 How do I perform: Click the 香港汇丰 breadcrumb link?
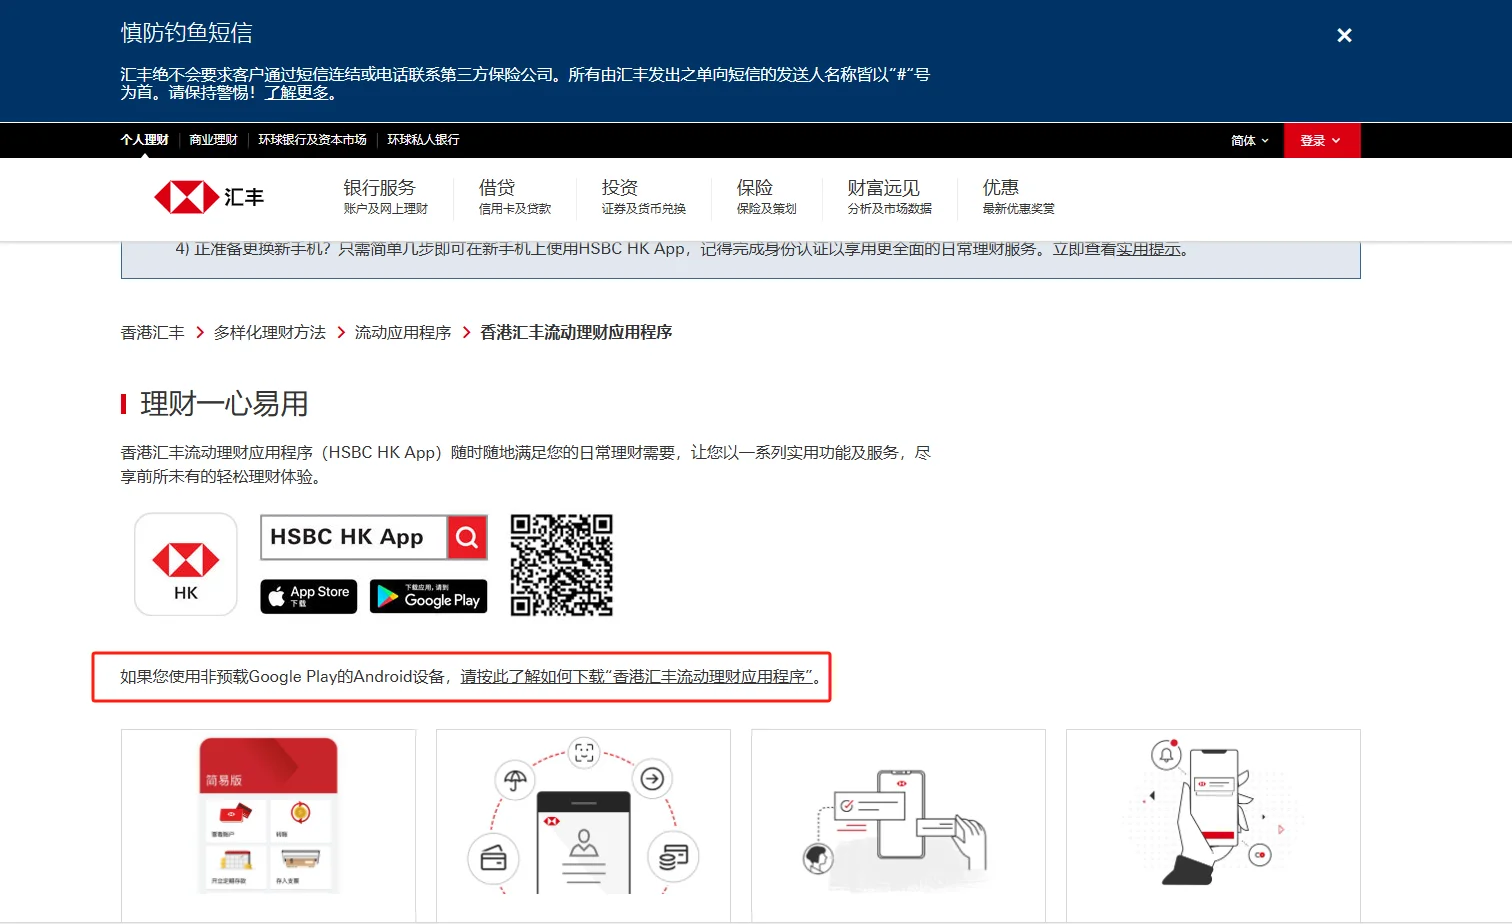click(151, 332)
